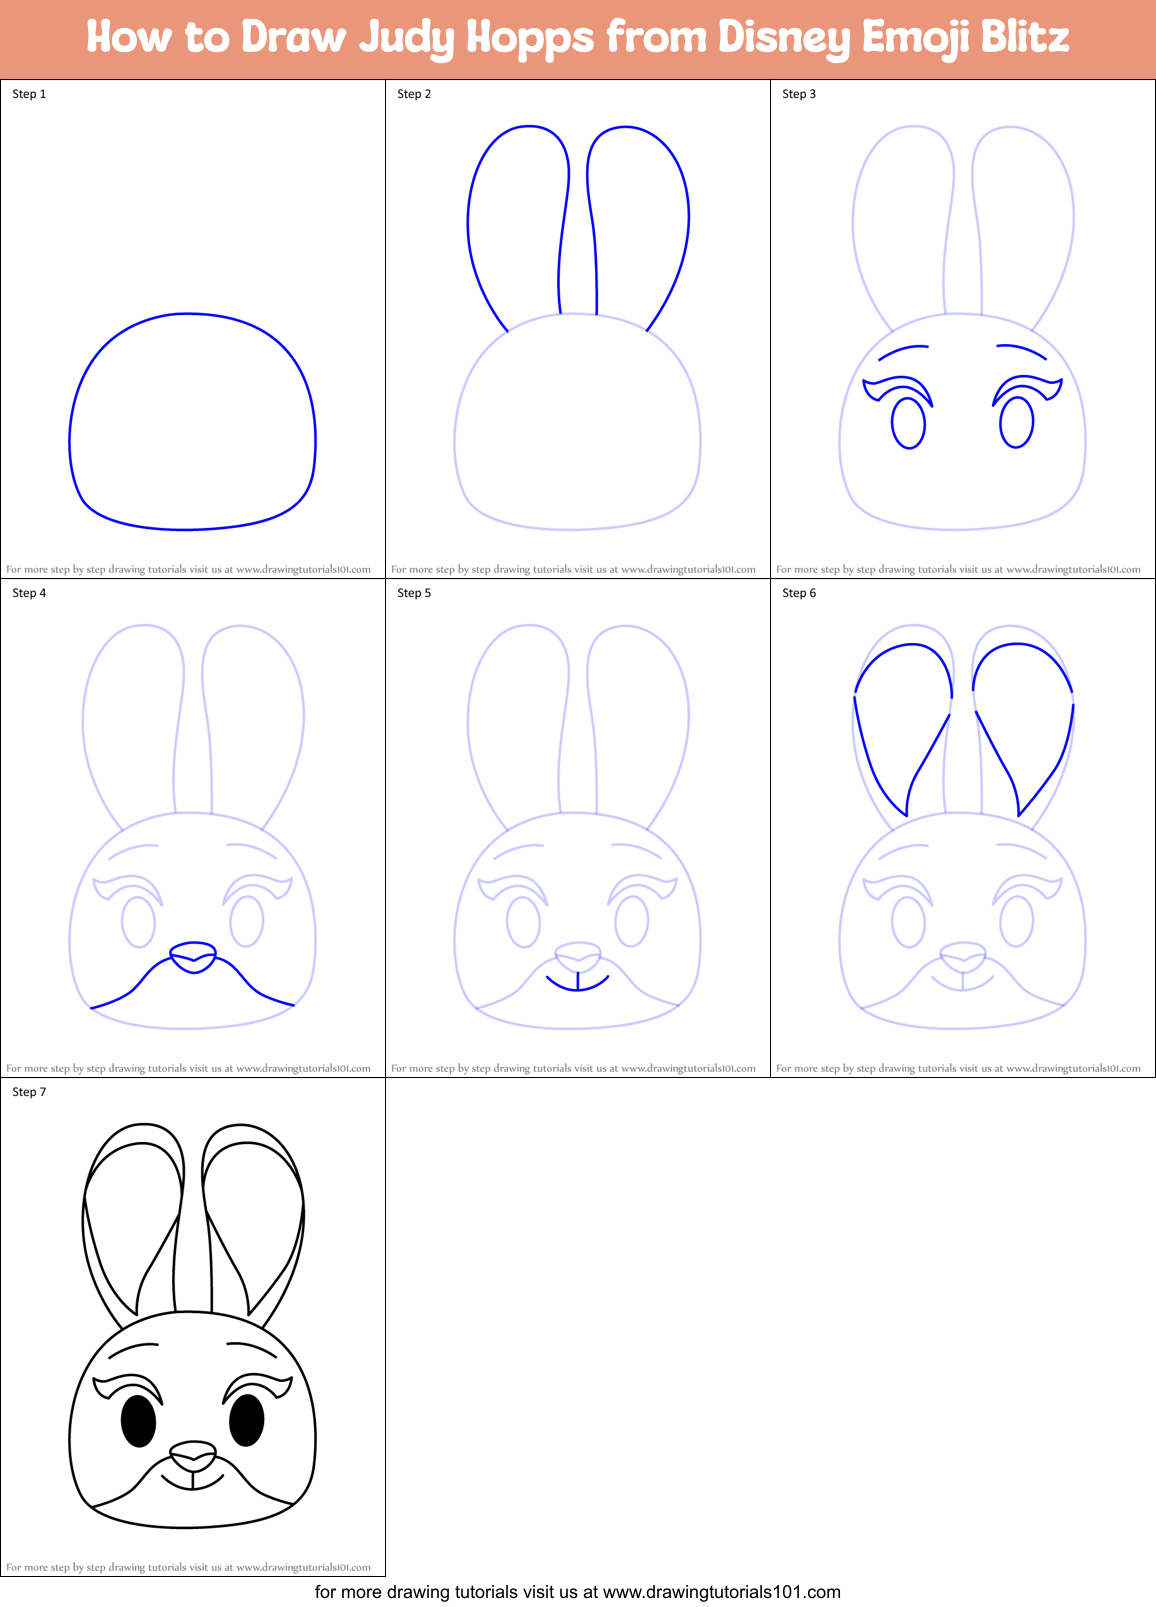
Task: Click the 'Step 1' label
Action: point(29,94)
